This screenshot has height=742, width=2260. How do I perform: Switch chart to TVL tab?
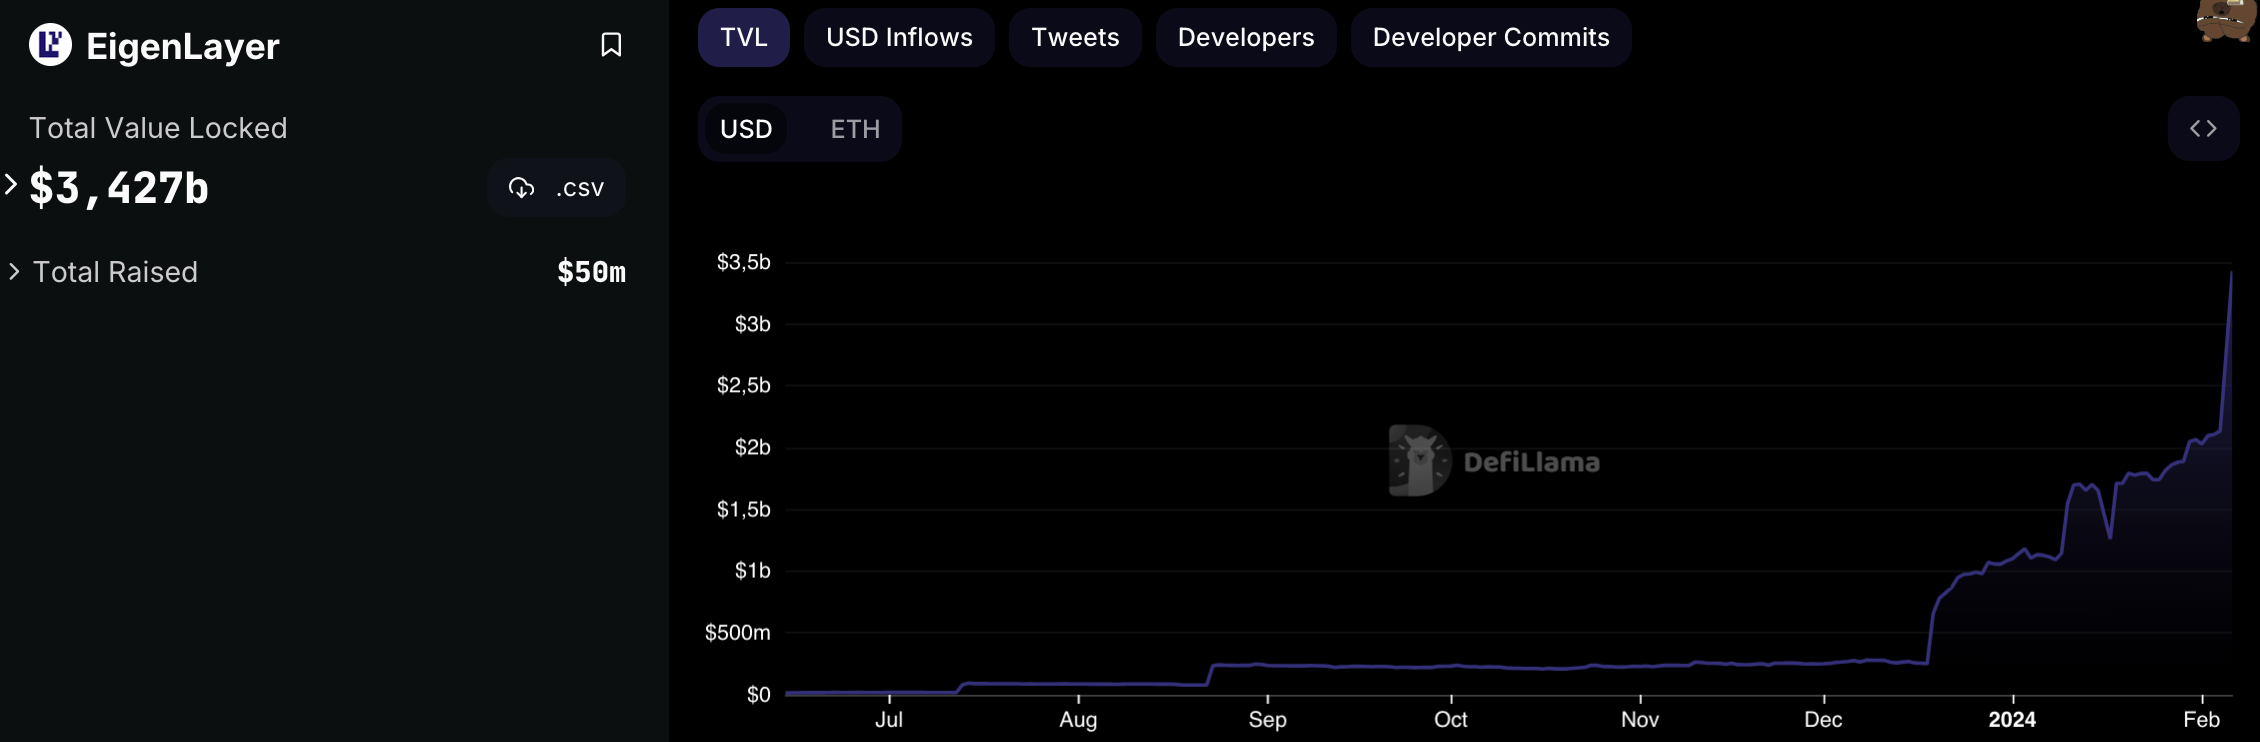click(744, 37)
